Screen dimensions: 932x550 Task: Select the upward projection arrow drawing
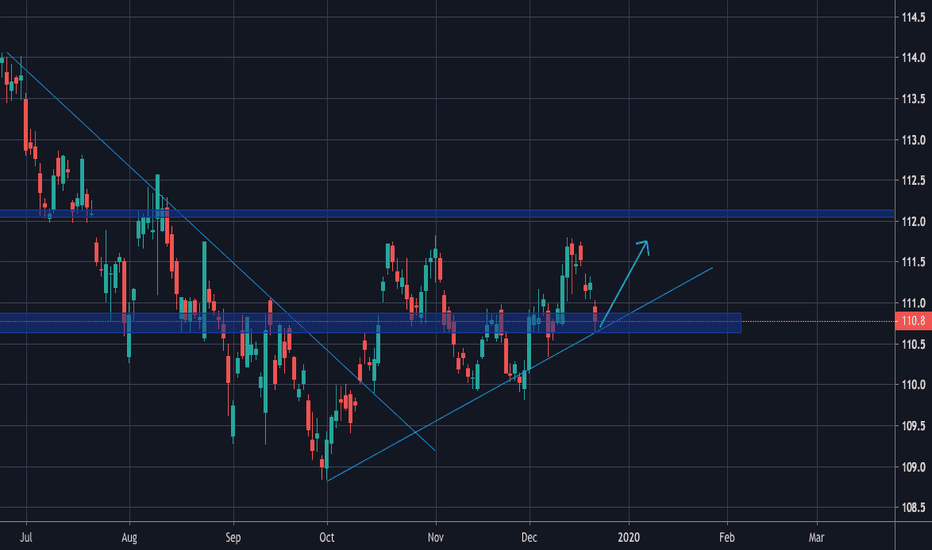pyautogui.click(x=624, y=284)
